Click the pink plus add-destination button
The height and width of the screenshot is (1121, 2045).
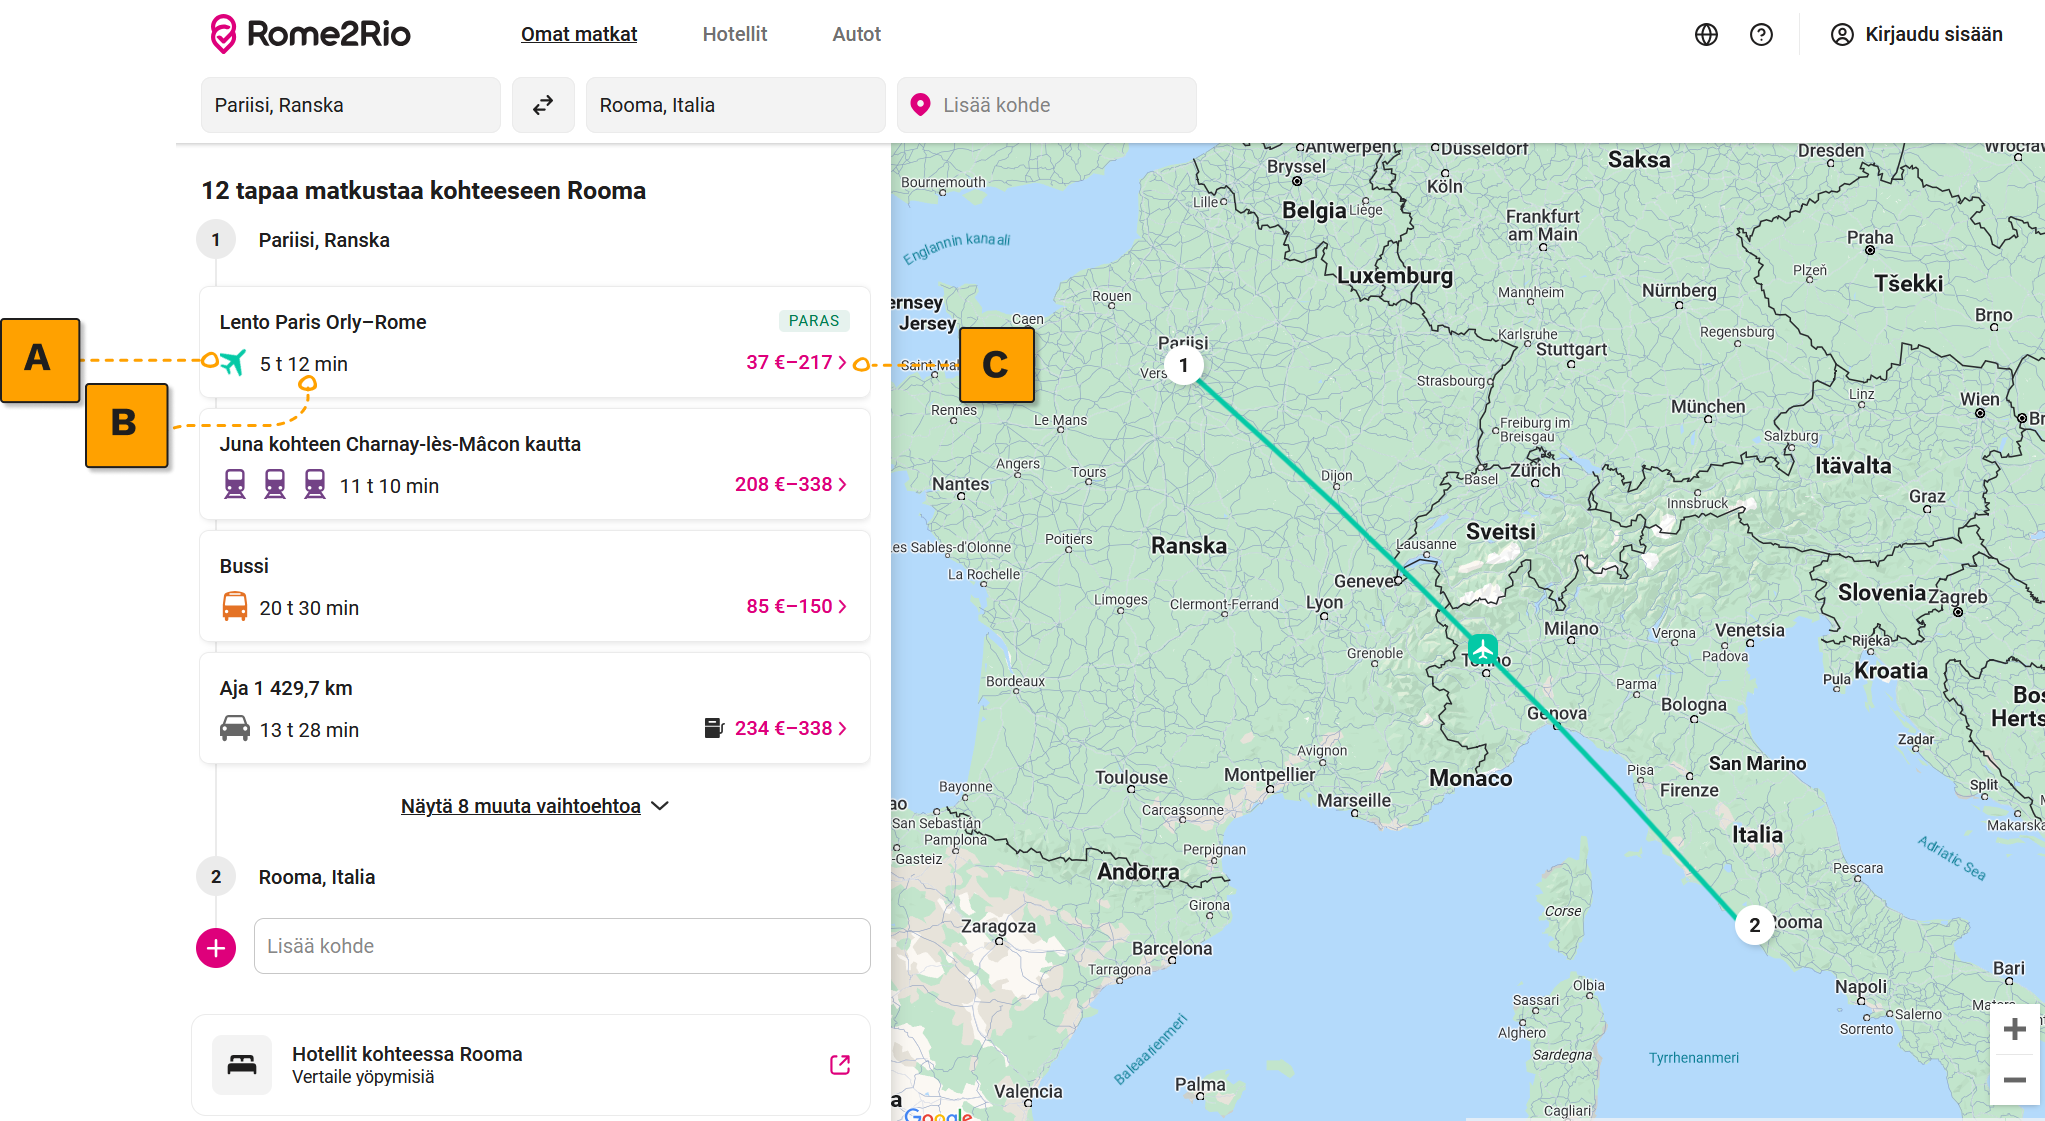[x=216, y=947]
